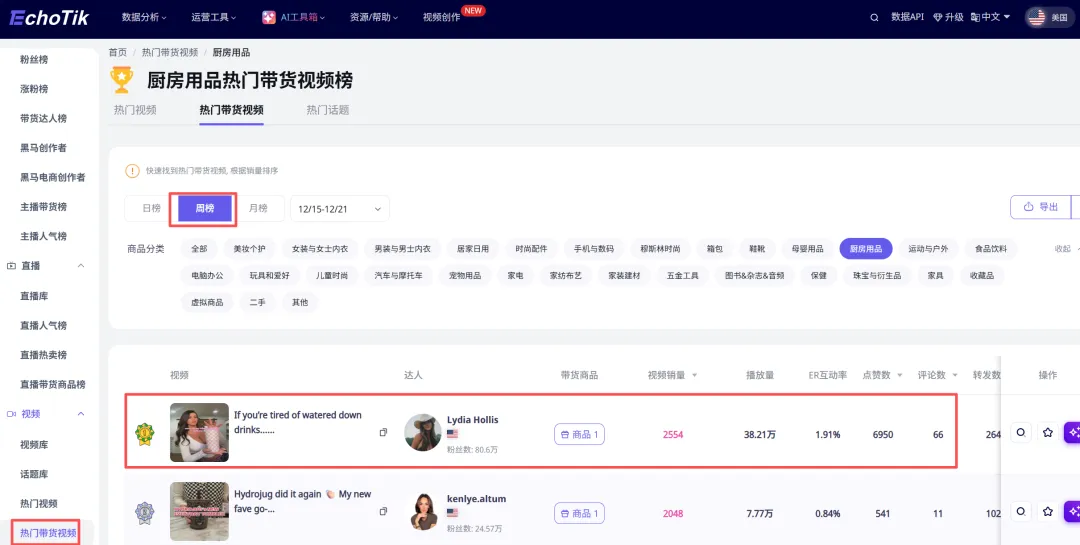
Task: Favorite the Lydia Hollis video with star
Action: pyautogui.click(x=1048, y=432)
